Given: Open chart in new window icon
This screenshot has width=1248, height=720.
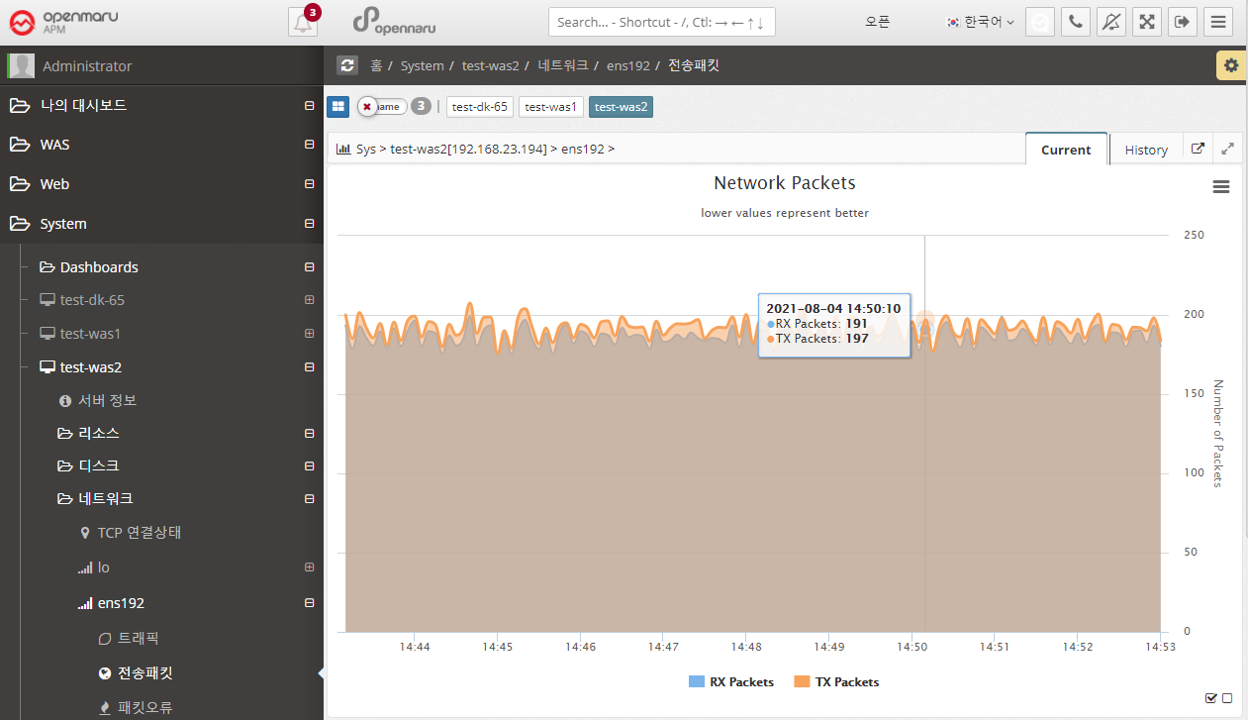Looking at the screenshot, I should tap(1198, 149).
